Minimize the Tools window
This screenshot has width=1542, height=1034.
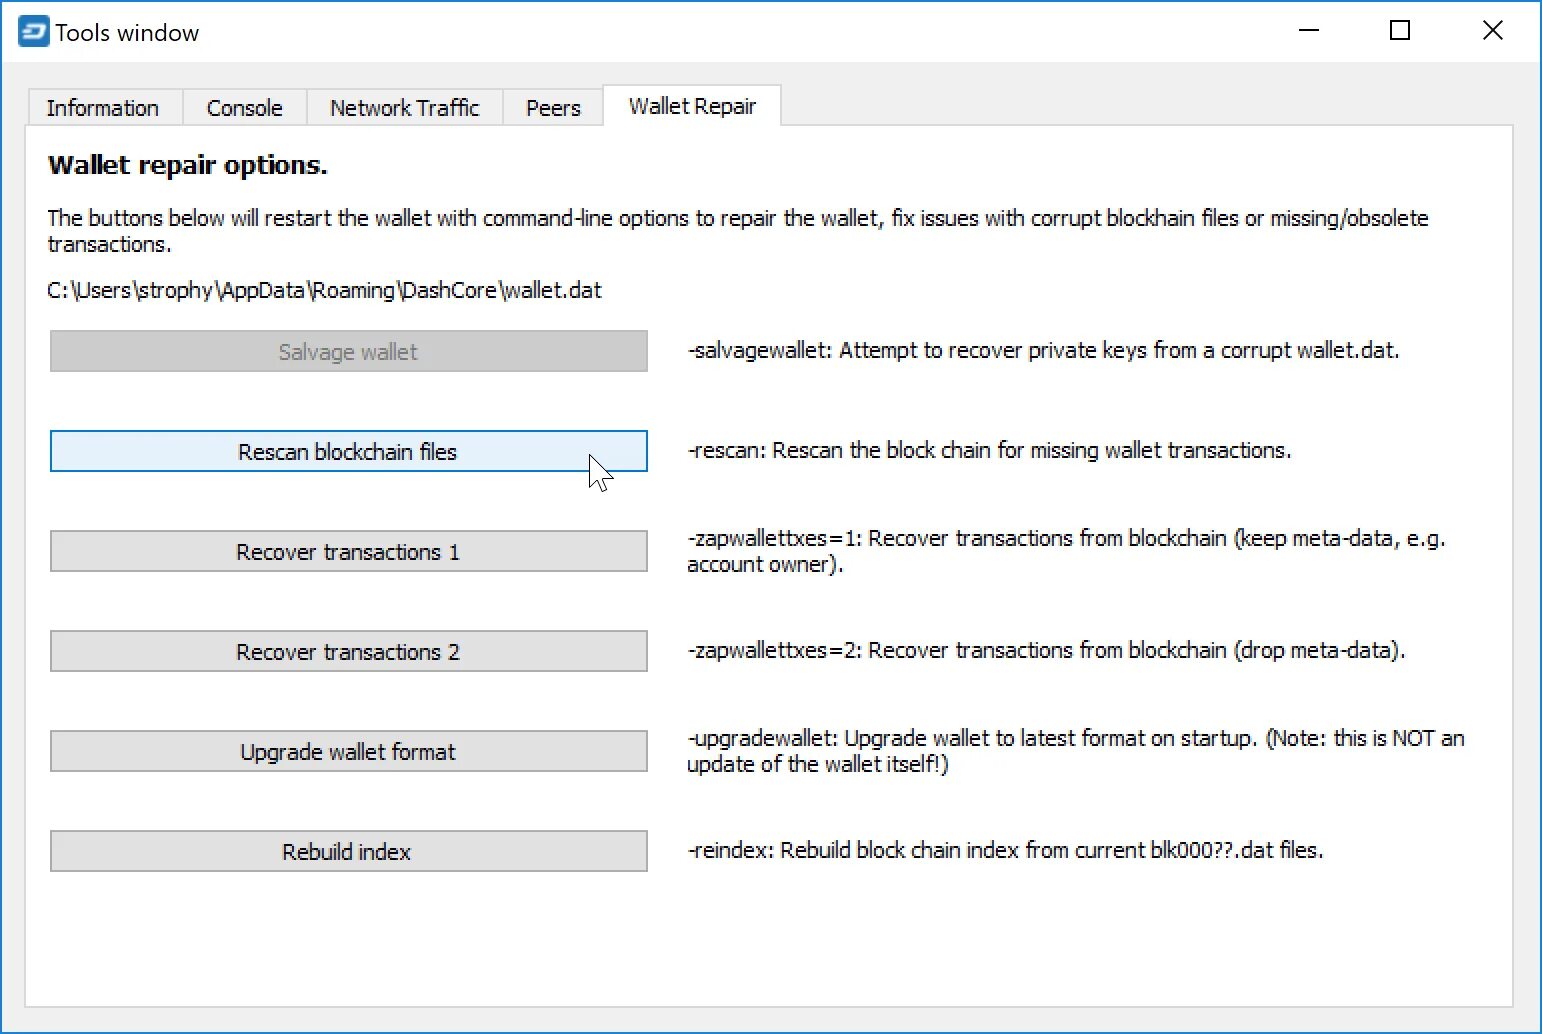(1309, 31)
